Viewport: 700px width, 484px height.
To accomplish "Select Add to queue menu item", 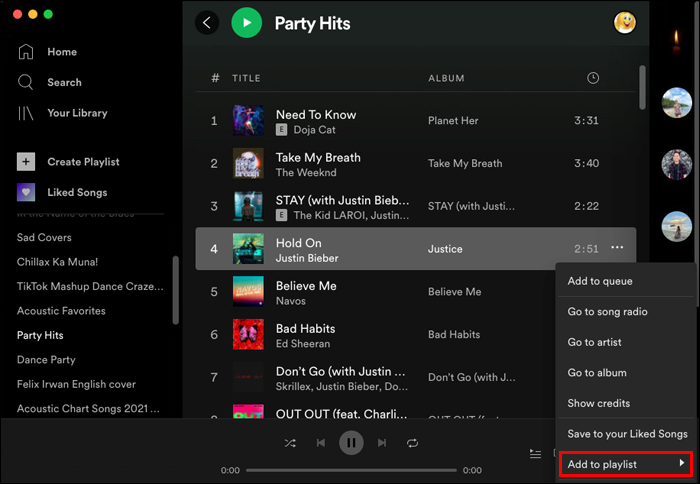I will coord(600,282).
